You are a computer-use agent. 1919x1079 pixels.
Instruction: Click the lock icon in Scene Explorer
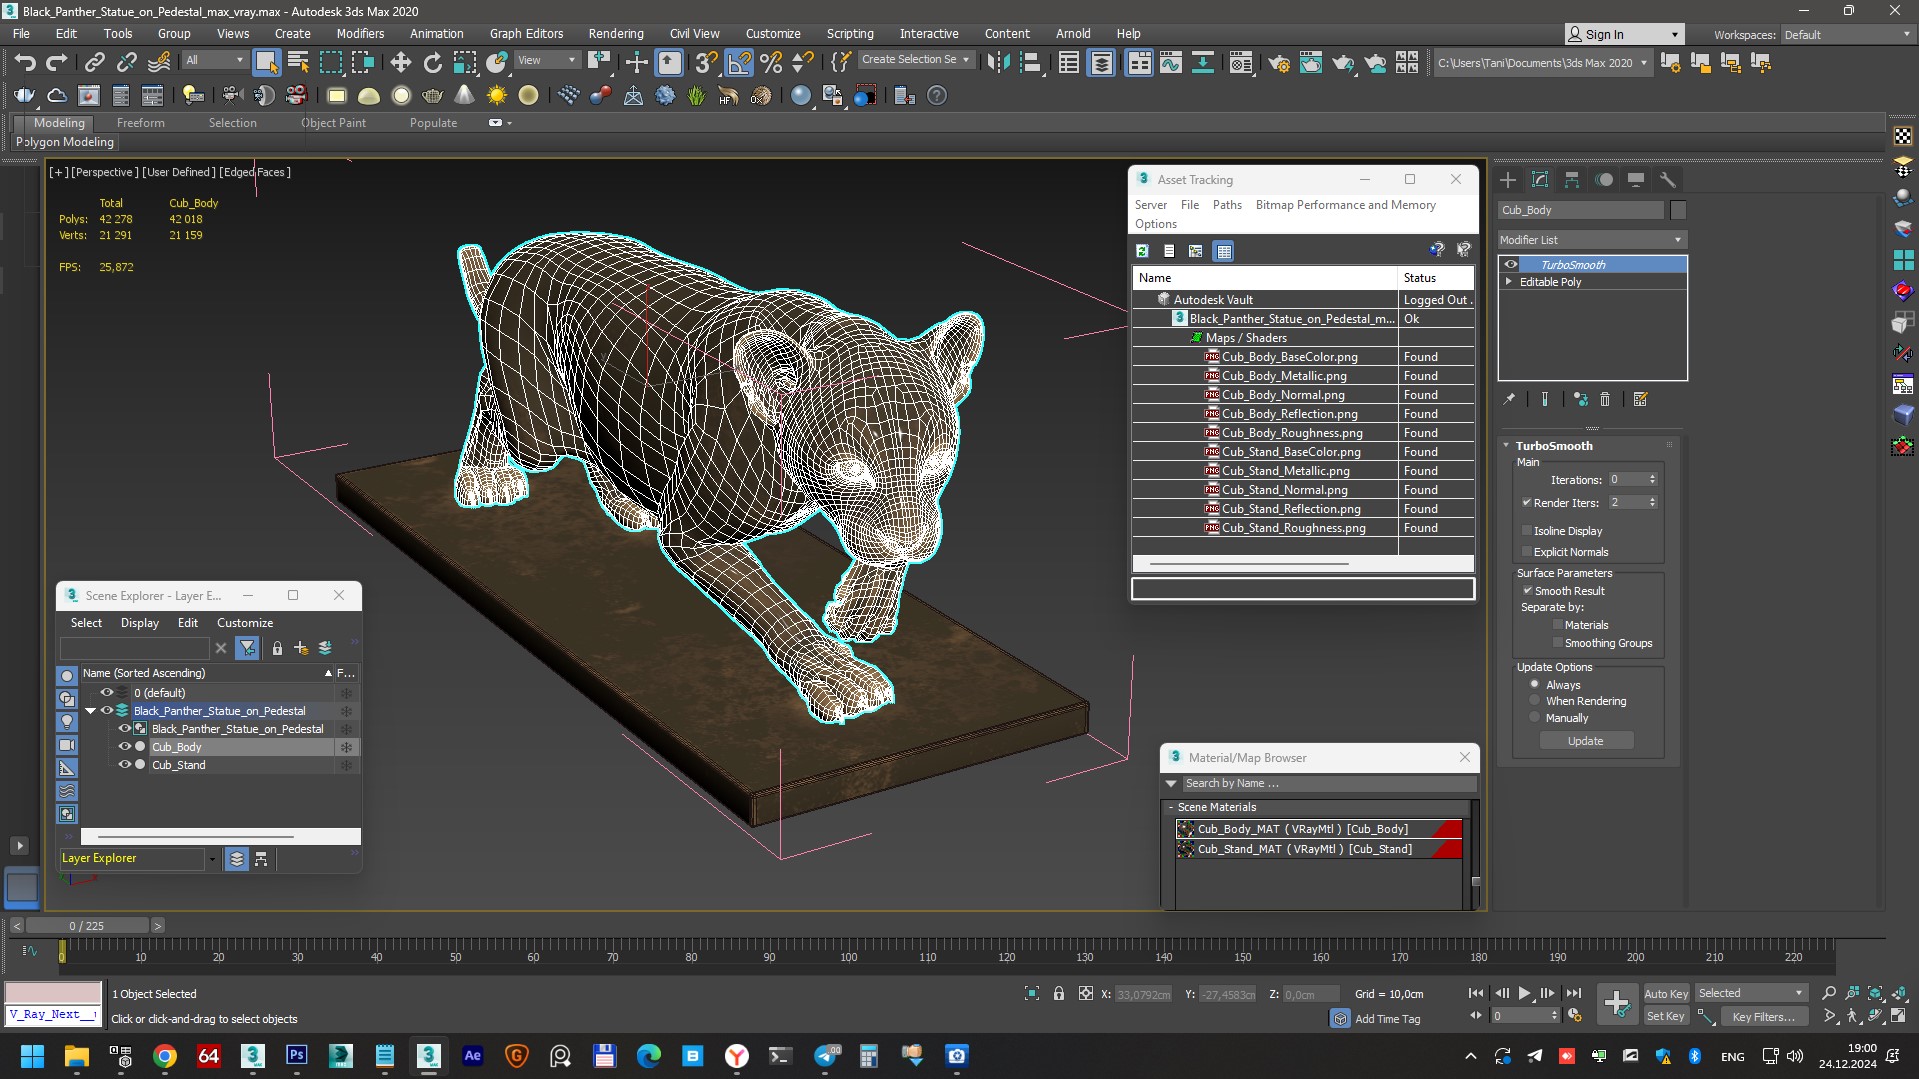pyautogui.click(x=277, y=648)
